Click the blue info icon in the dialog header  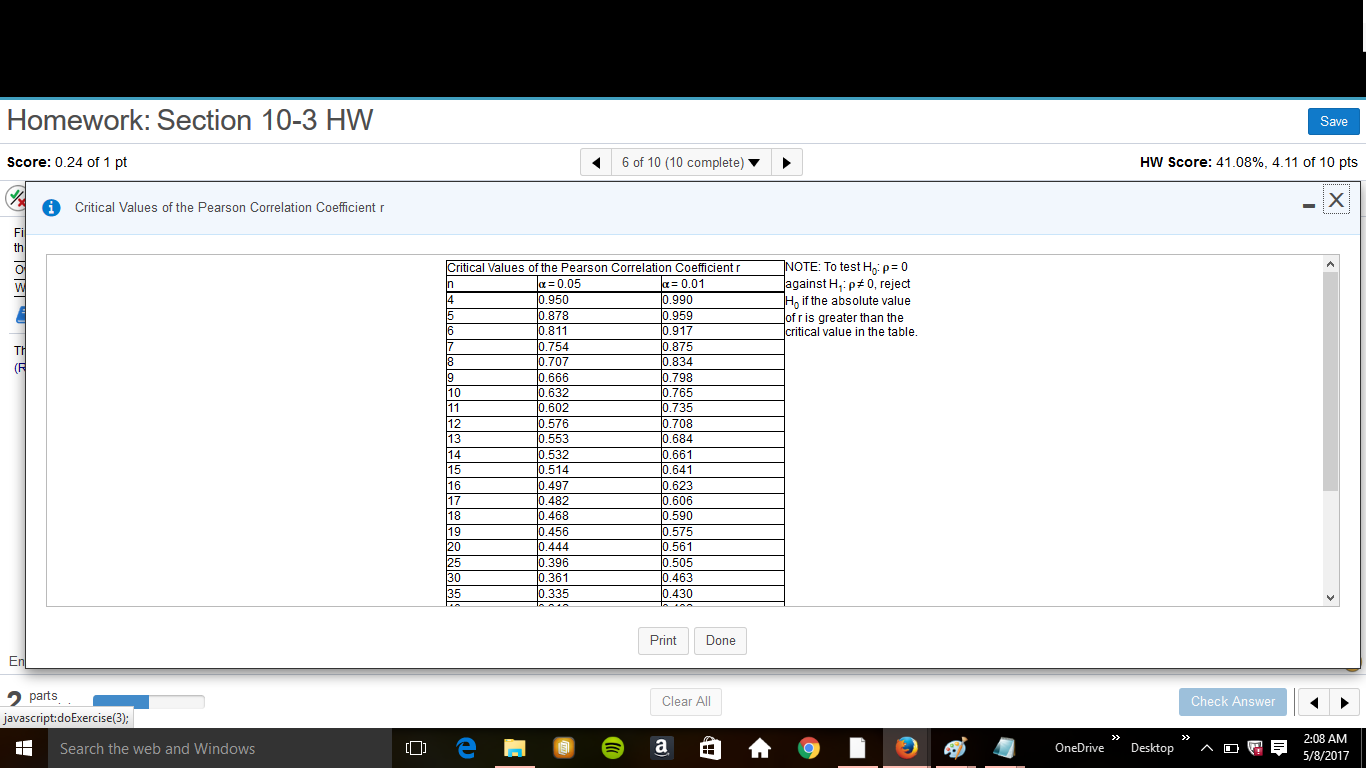(x=51, y=208)
